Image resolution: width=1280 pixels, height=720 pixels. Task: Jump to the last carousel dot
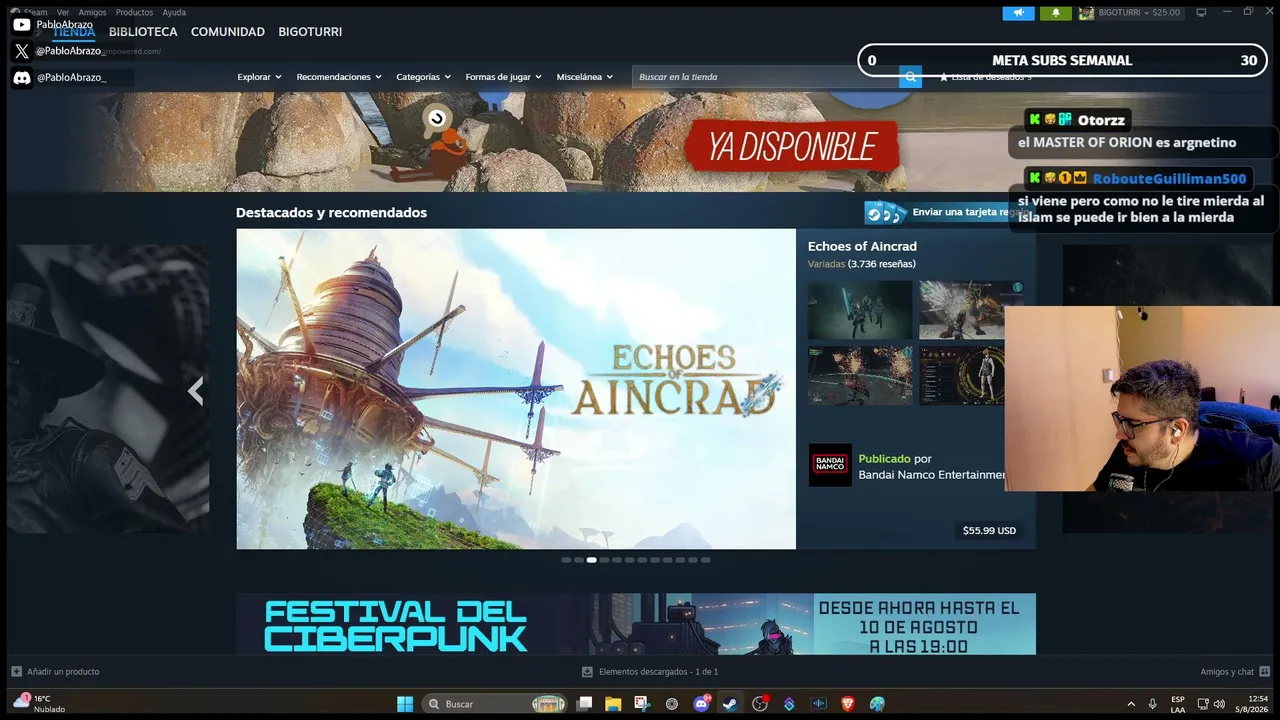pos(705,560)
